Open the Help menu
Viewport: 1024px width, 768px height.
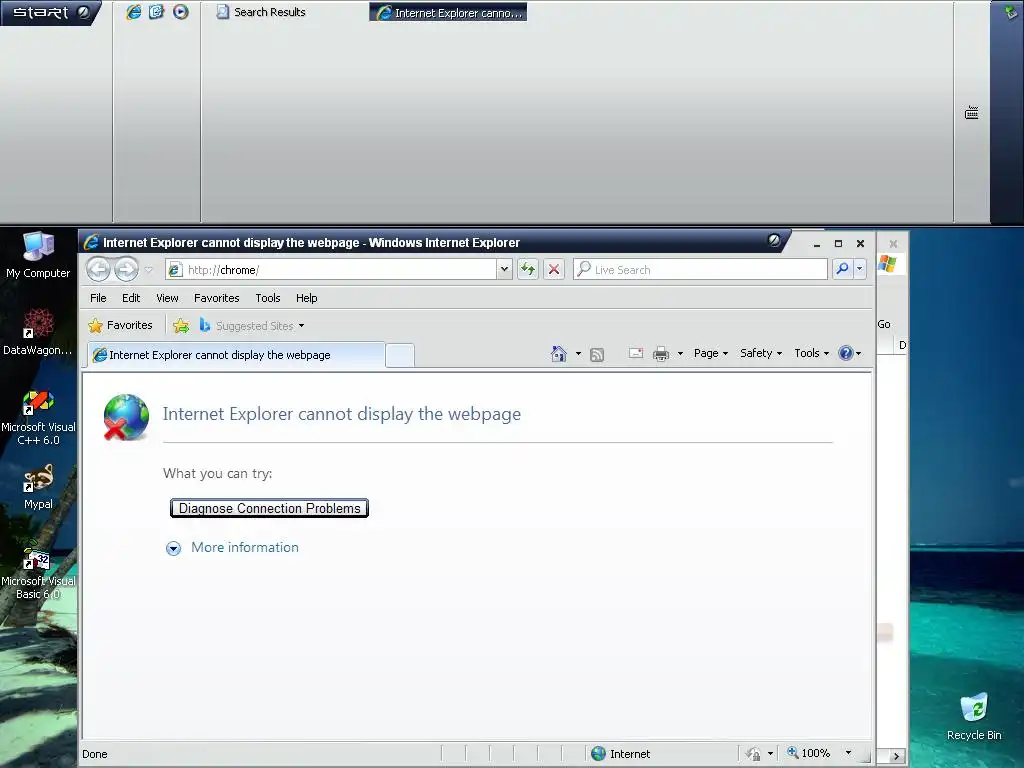306,298
